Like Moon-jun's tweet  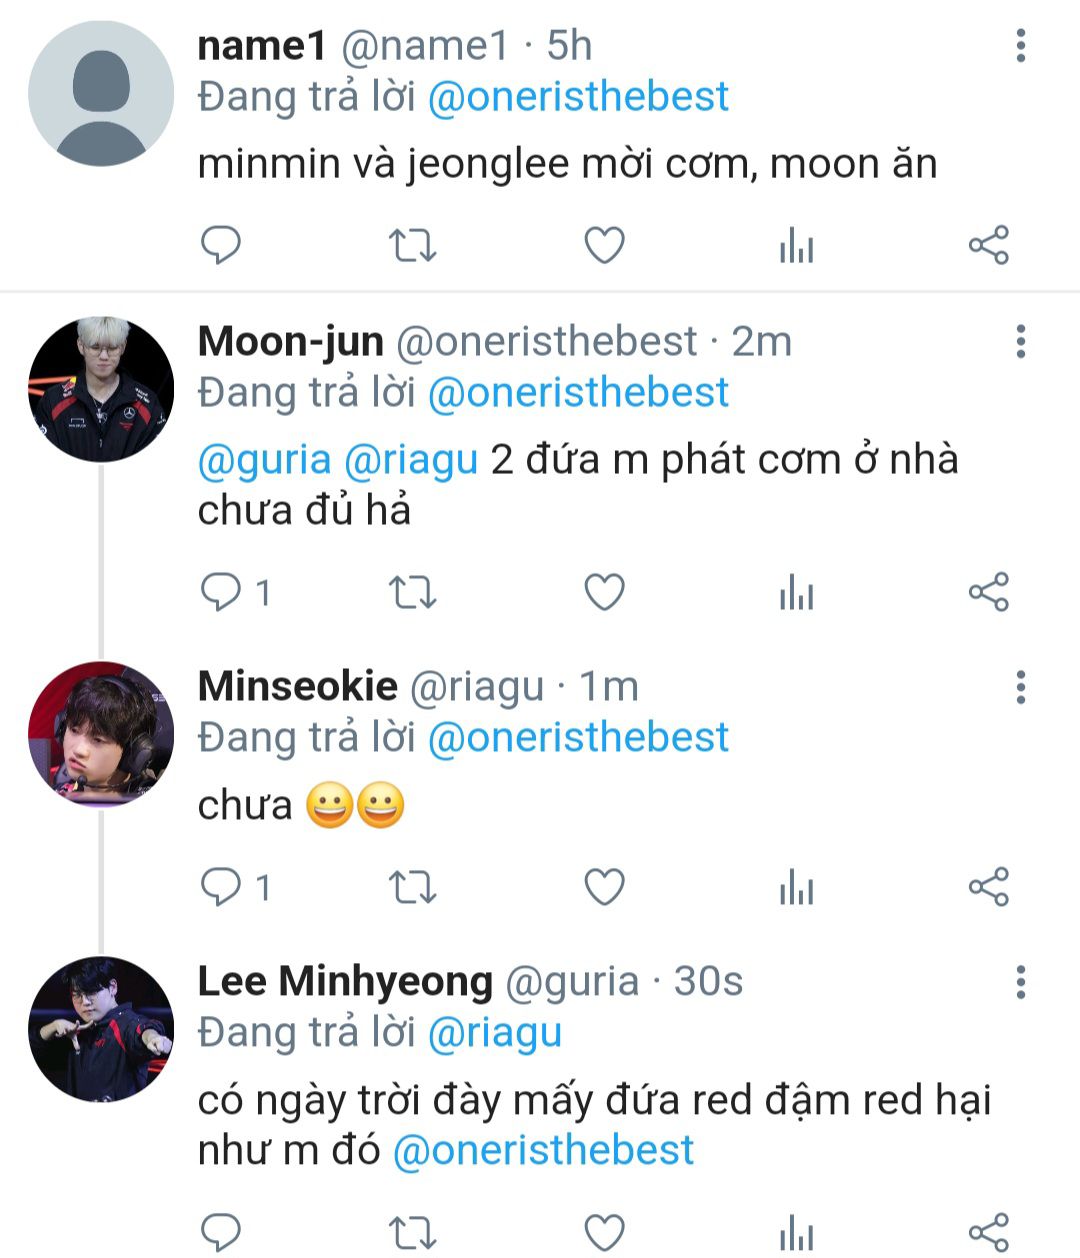[604, 593]
